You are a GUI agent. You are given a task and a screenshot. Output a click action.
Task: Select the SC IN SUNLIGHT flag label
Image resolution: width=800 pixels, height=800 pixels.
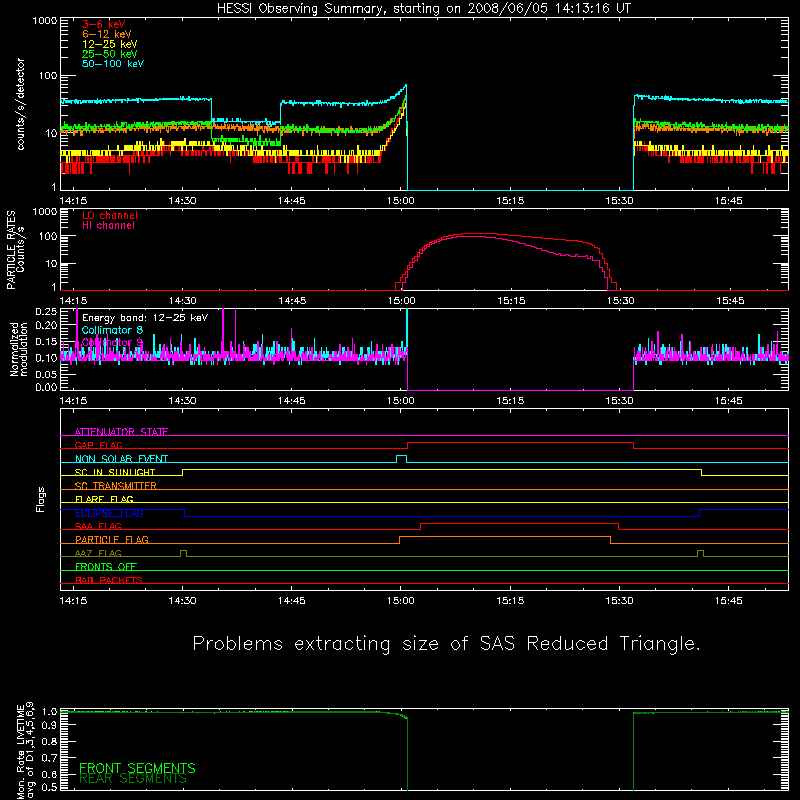pos(115,472)
